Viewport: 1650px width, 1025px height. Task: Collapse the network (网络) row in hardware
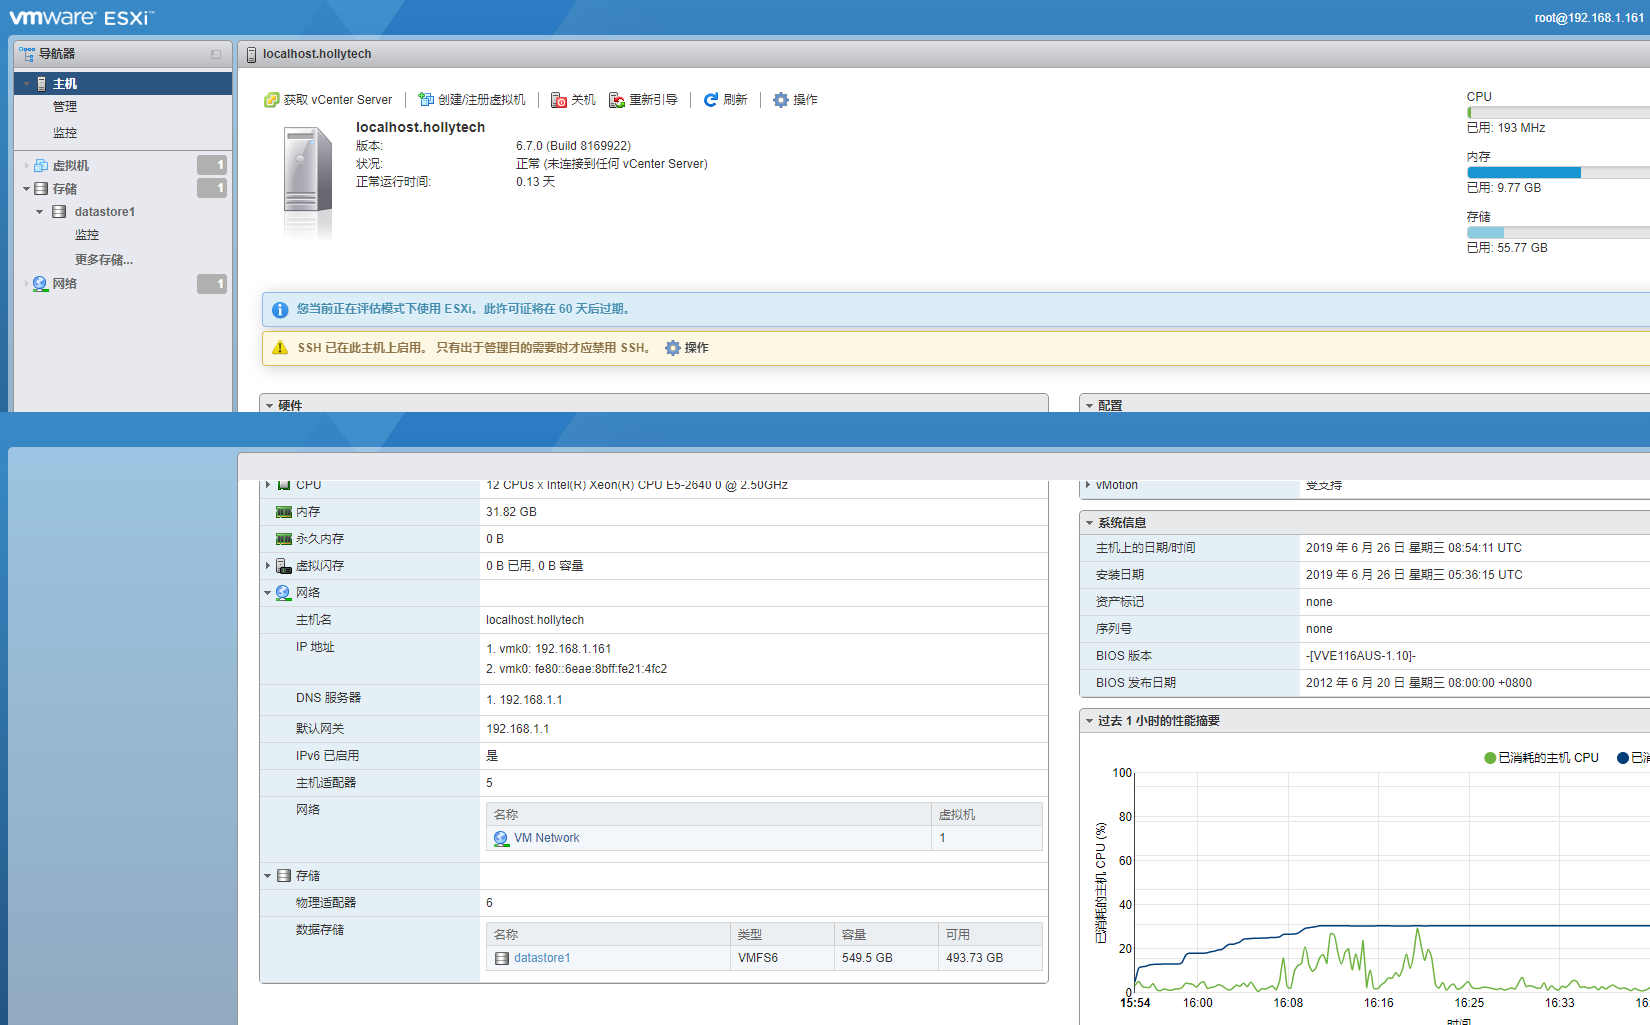click(x=268, y=593)
